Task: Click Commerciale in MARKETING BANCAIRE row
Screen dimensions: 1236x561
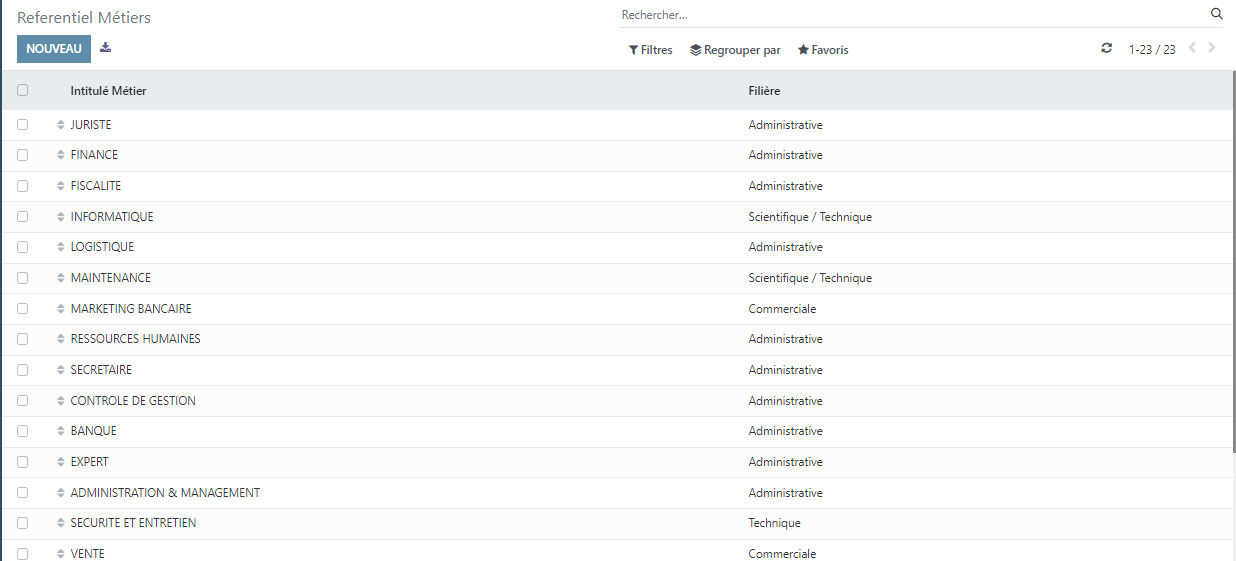Action: (x=782, y=309)
